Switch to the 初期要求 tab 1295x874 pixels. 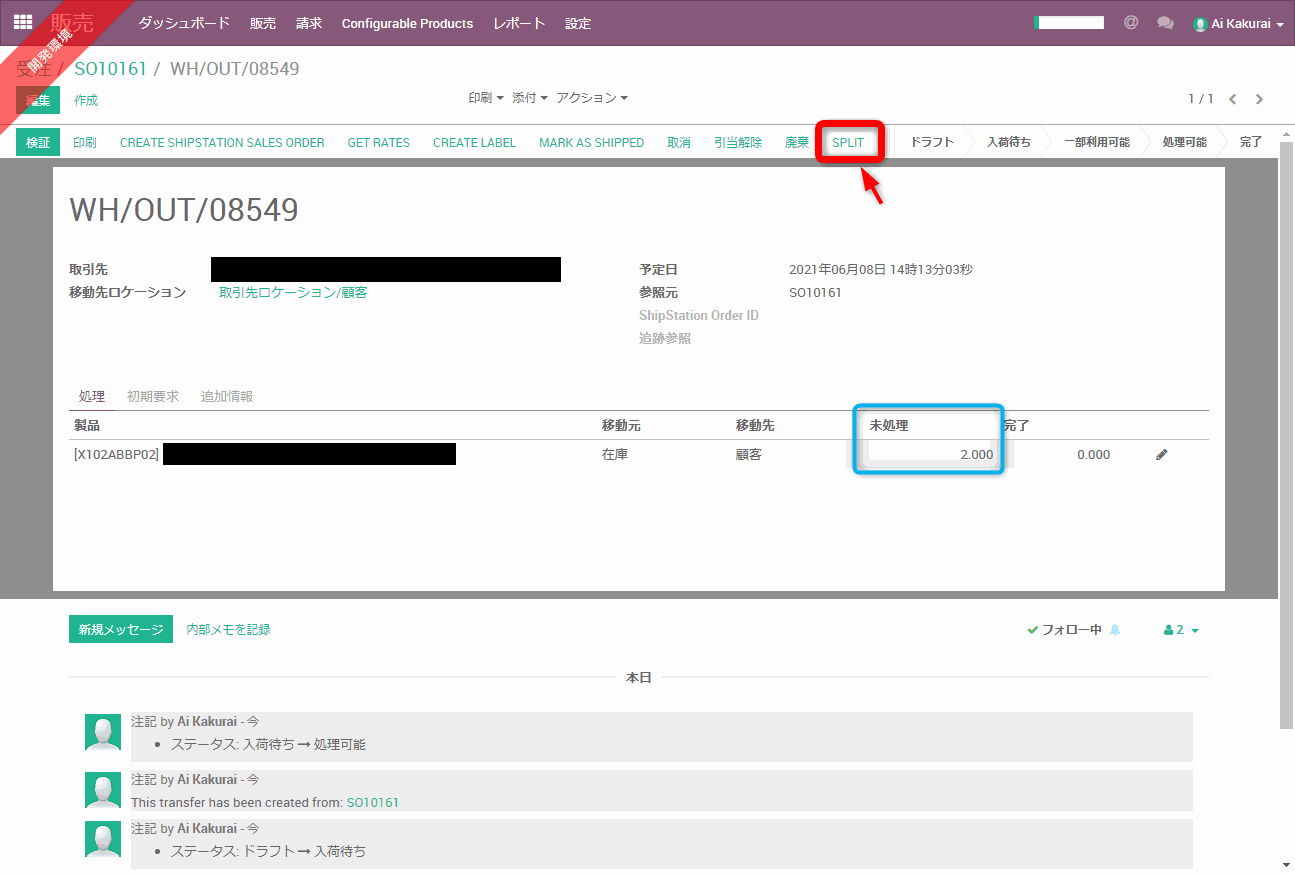pos(153,396)
